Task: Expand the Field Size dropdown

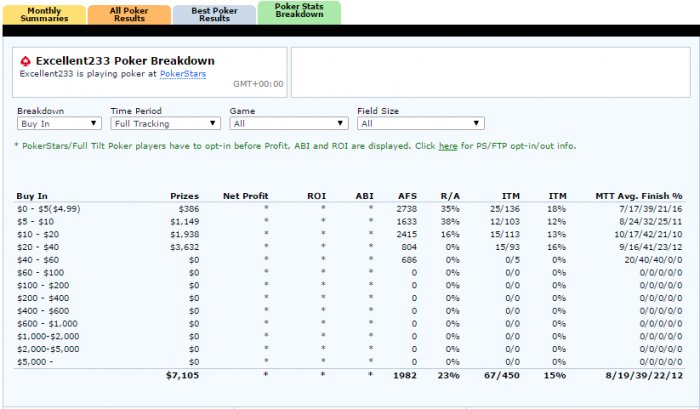Action: 420,123
